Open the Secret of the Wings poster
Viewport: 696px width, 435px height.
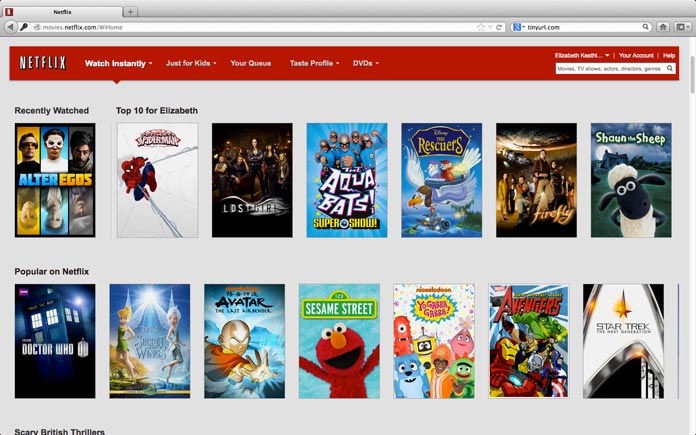tap(150, 341)
